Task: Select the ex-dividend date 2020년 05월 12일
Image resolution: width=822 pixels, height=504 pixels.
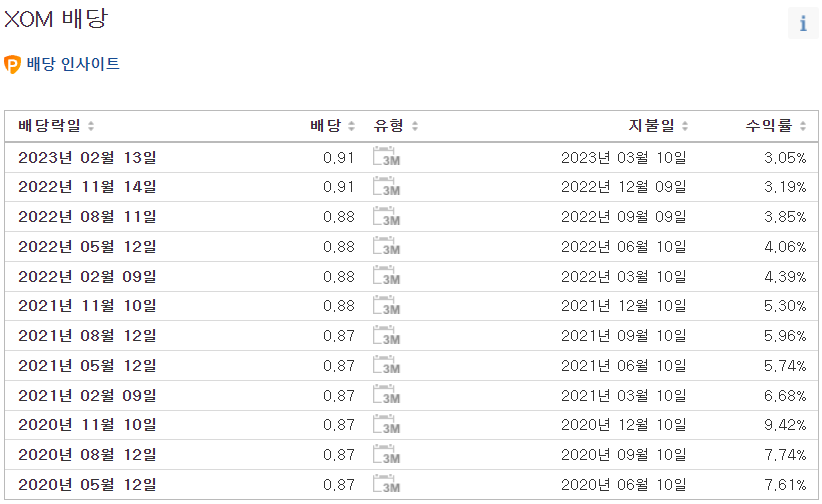Action: [x=87, y=485]
